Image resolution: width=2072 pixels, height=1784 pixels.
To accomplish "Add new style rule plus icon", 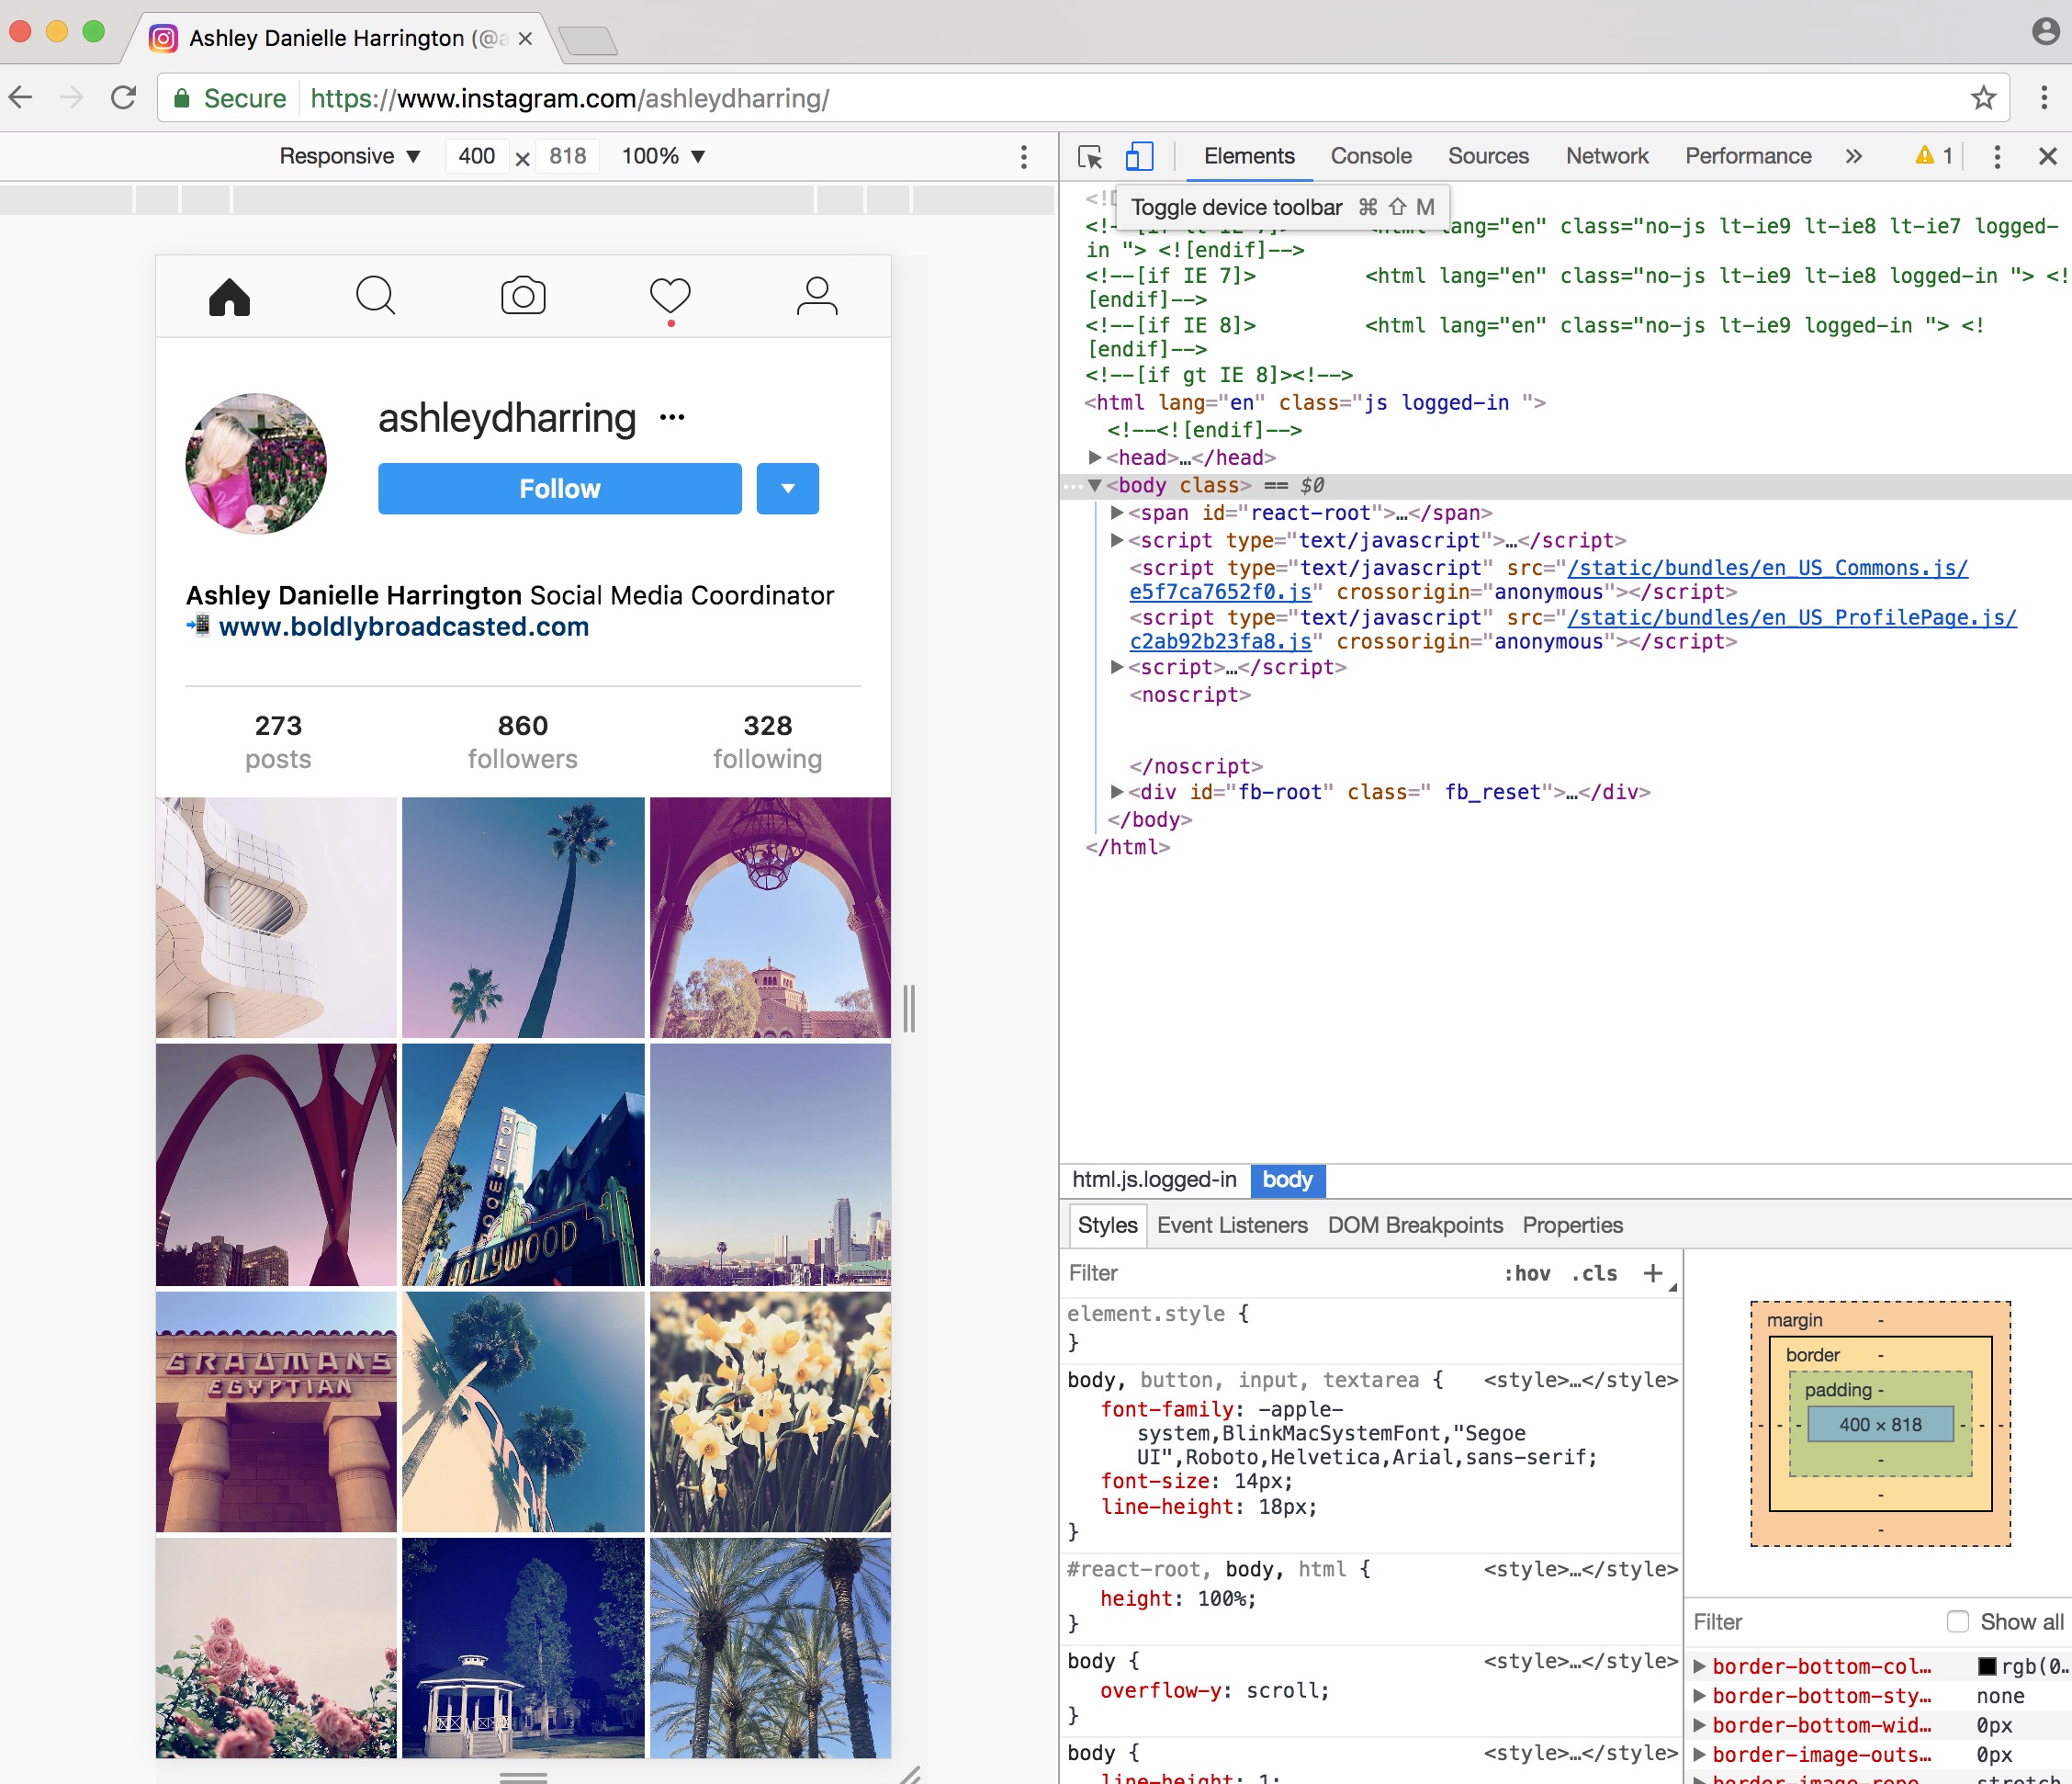I will [x=1652, y=1273].
